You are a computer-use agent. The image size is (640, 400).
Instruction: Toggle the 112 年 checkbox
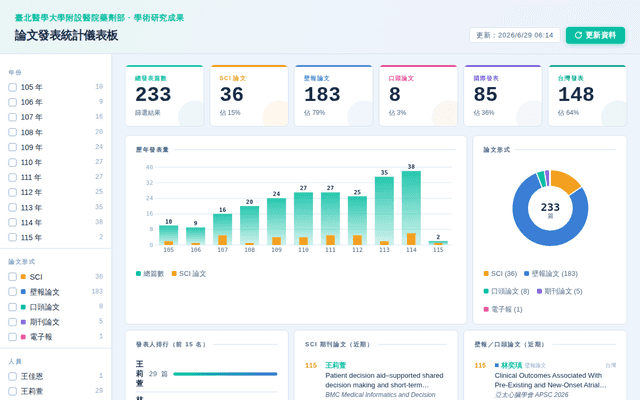[x=13, y=192]
